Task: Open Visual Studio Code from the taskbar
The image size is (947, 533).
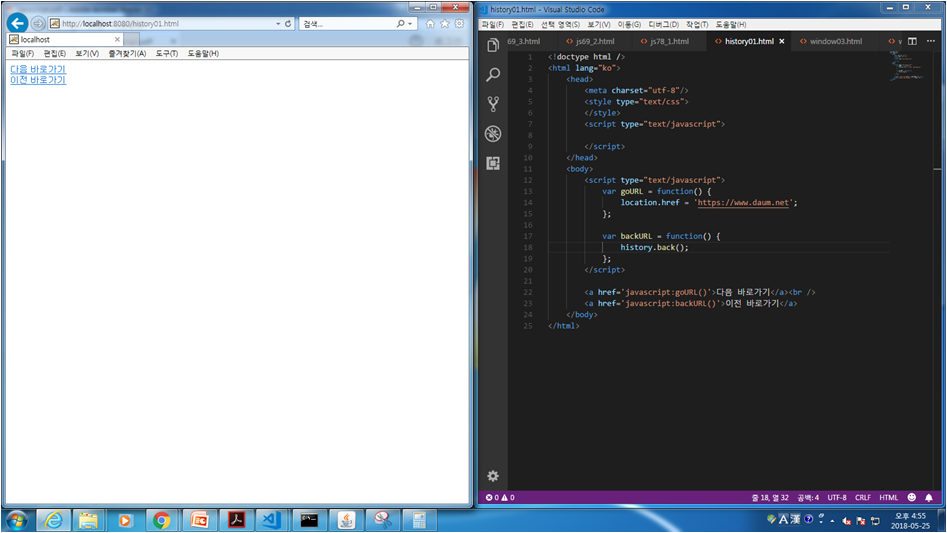Action: tap(271, 520)
